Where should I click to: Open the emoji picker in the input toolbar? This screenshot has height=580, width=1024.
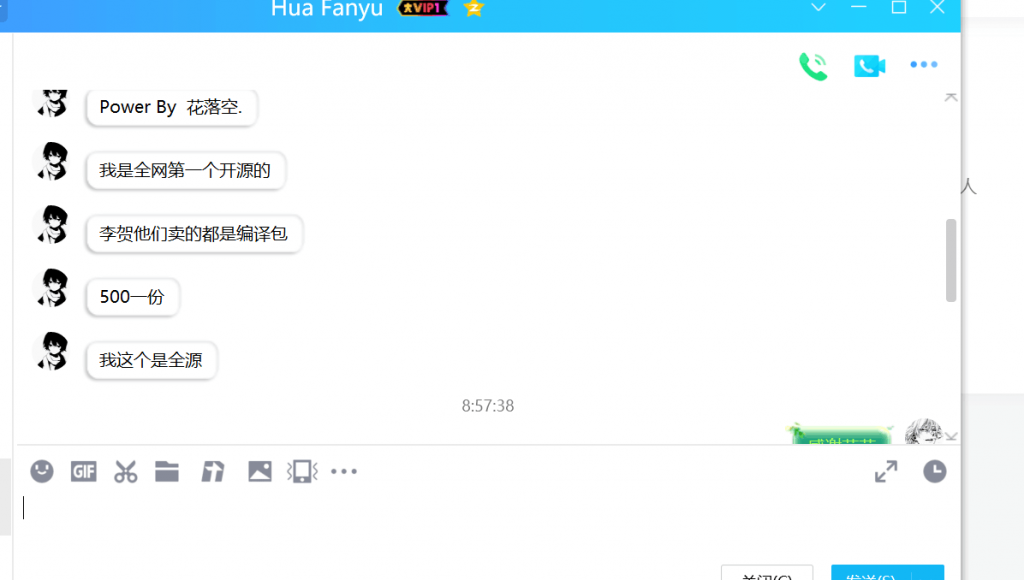[41, 471]
